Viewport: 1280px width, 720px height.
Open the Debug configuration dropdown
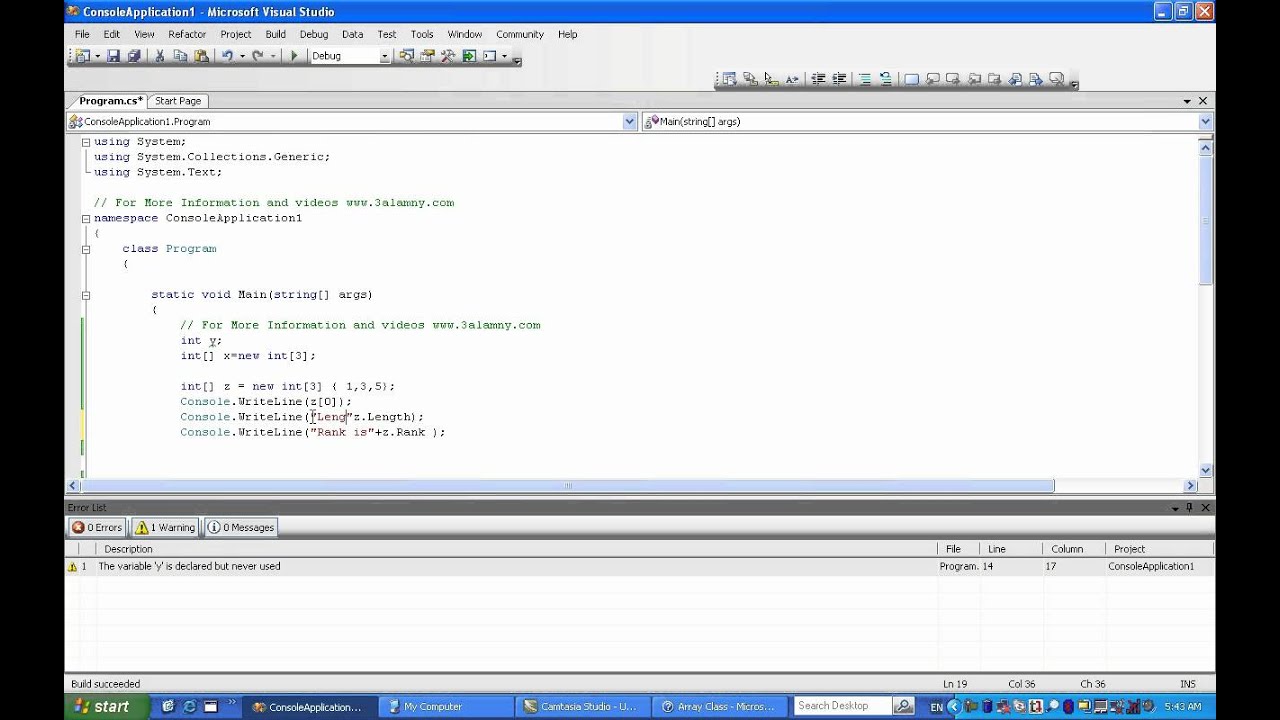(x=385, y=56)
